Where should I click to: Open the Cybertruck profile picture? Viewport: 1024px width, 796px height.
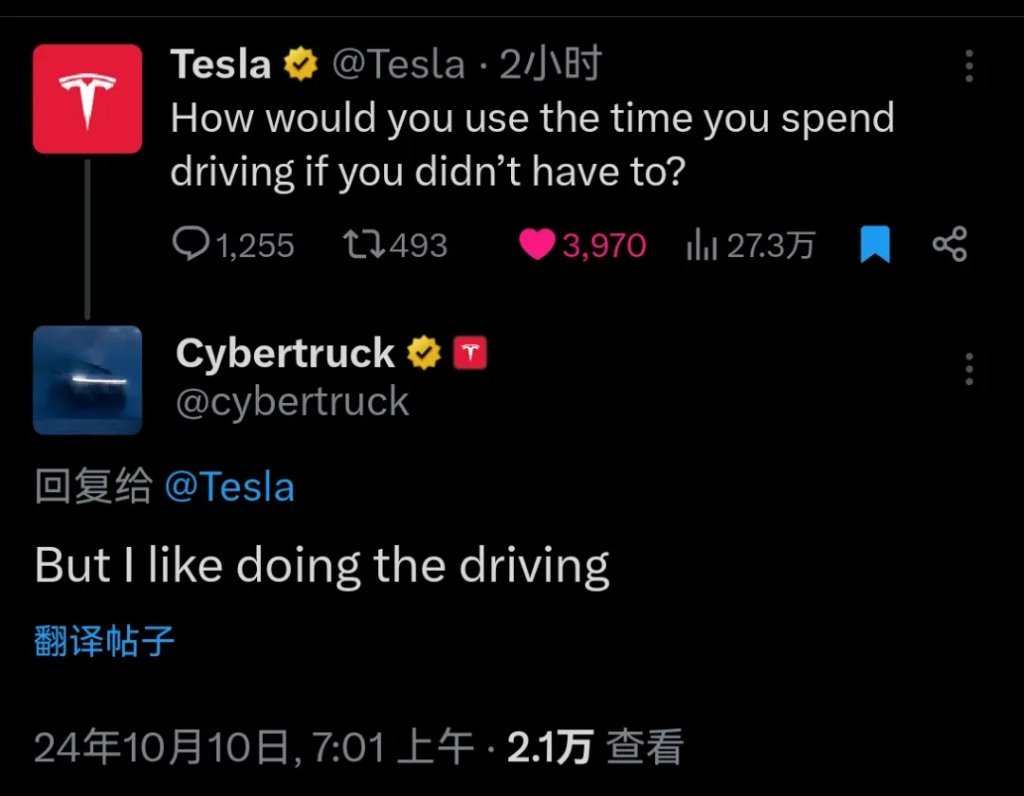point(87,380)
